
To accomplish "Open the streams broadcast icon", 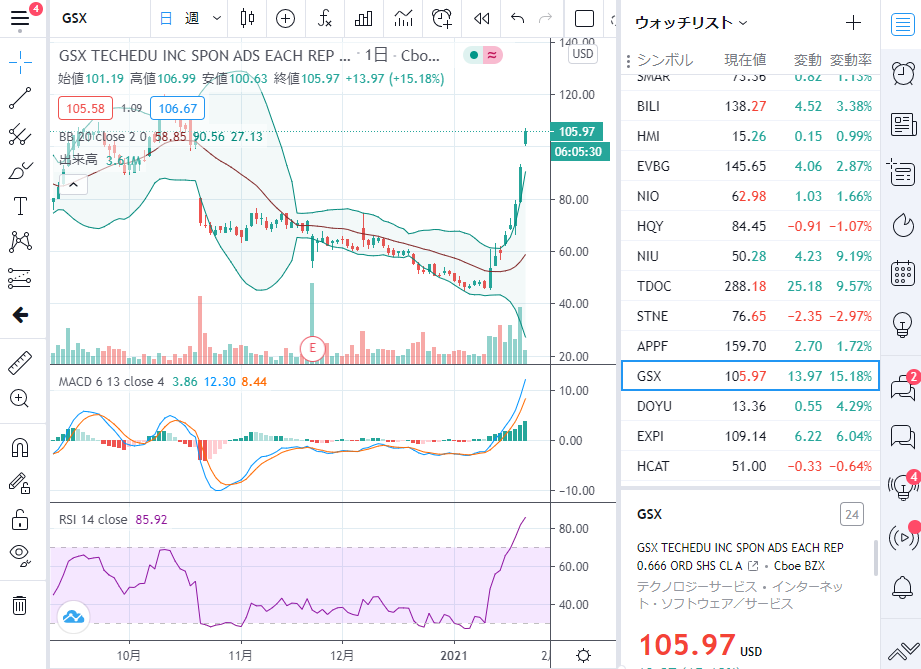I will click(903, 536).
